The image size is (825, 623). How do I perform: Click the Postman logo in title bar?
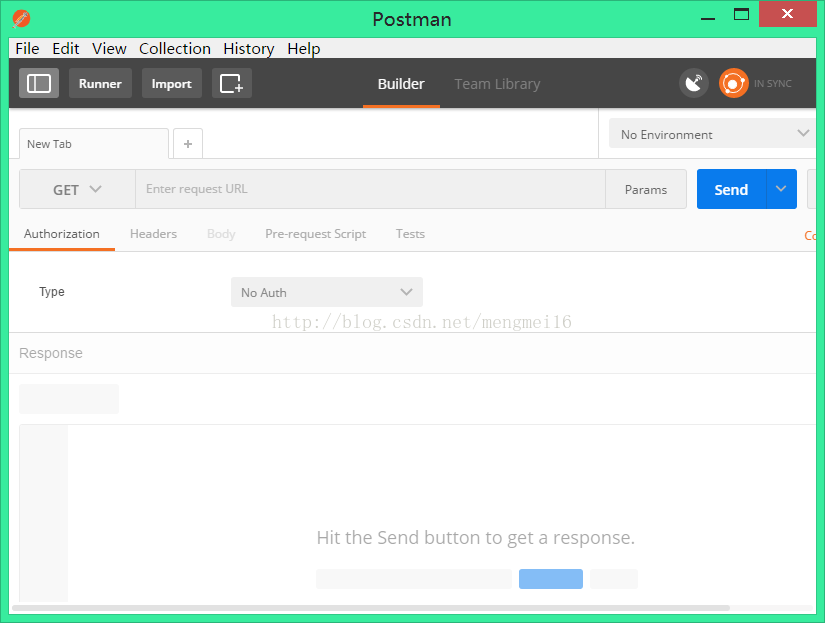point(21,19)
